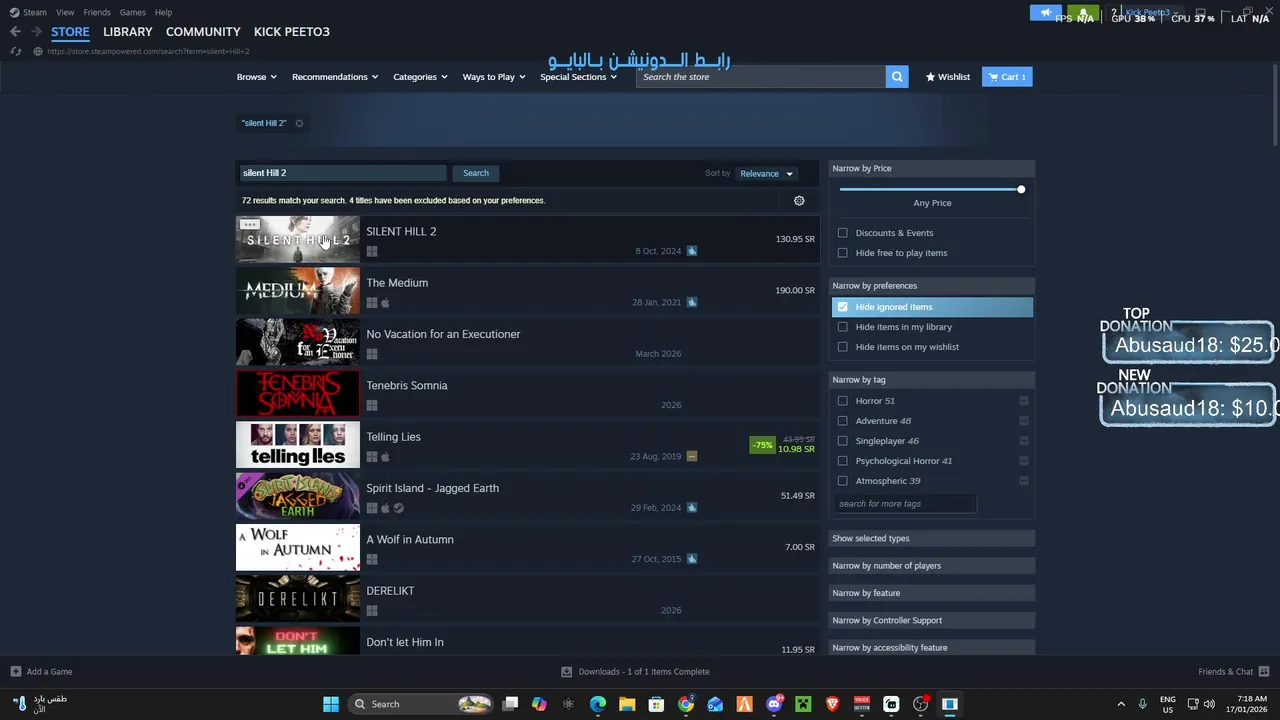Switch to the COMMUNITY tab
The image size is (1280, 720).
[203, 32]
